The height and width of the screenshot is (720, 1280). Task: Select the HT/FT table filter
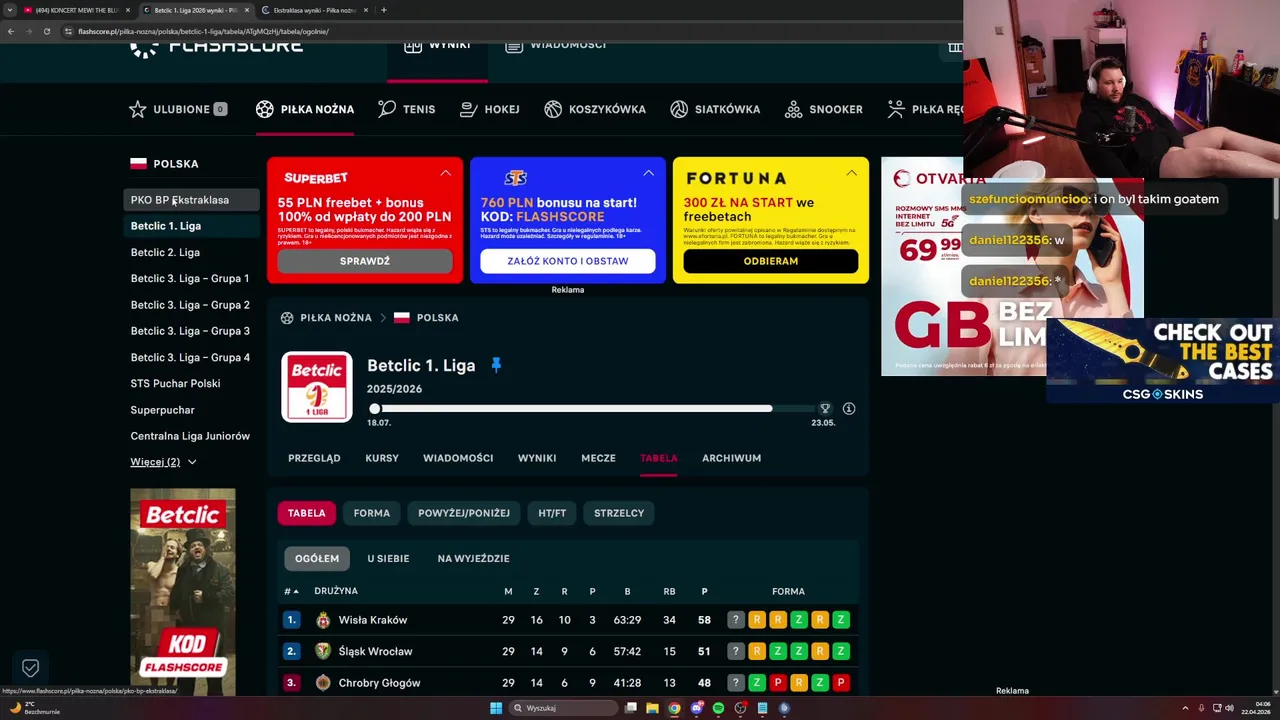(x=552, y=513)
